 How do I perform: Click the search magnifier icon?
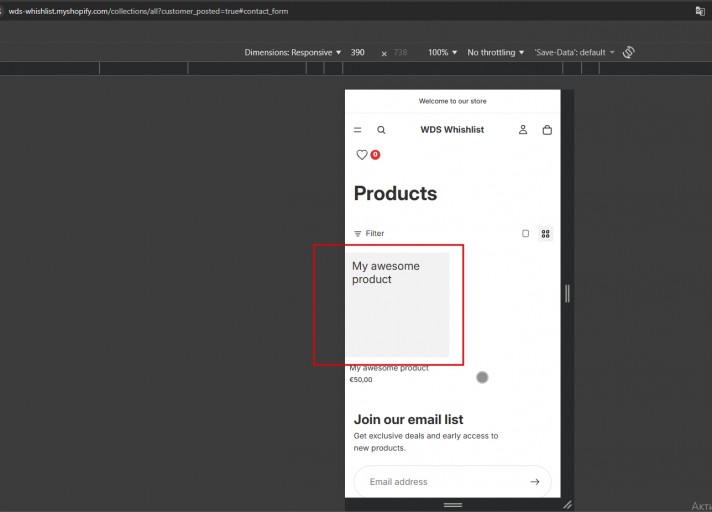click(381, 130)
